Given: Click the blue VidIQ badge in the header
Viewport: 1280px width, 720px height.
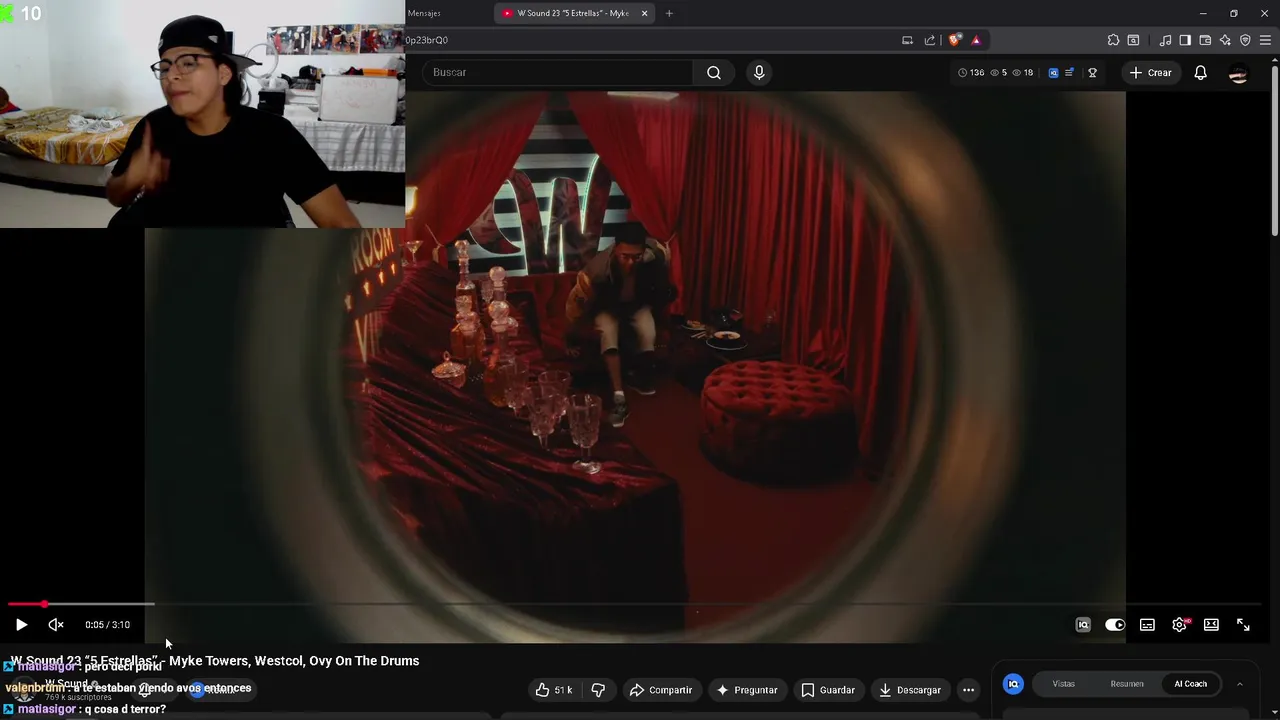Looking at the screenshot, I should click(x=1053, y=72).
